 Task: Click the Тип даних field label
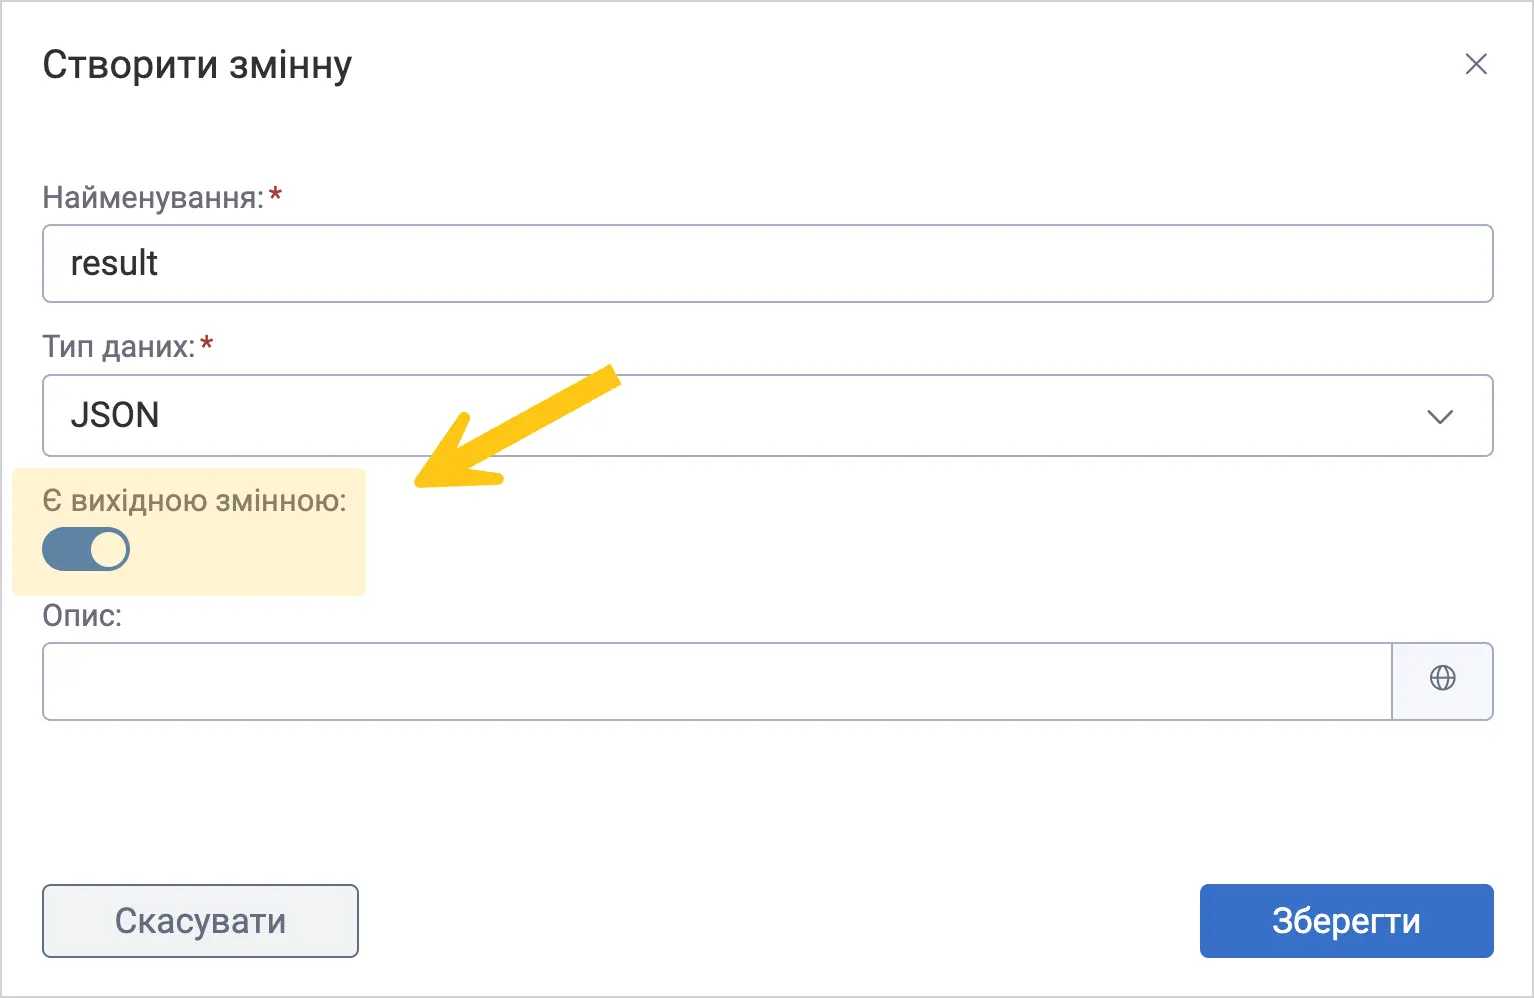tap(119, 347)
